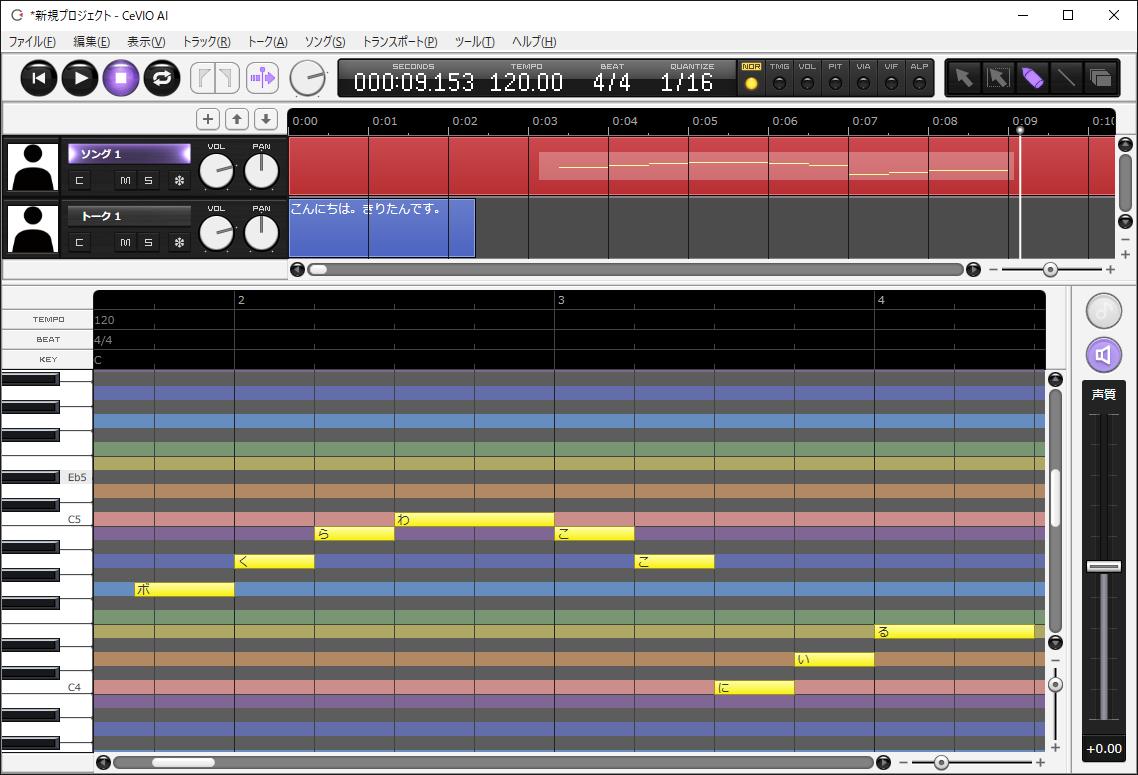This screenshot has width=1138, height=775.
Task: Switch to ALP parameter edit mode
Action: (x=920, y=78)
